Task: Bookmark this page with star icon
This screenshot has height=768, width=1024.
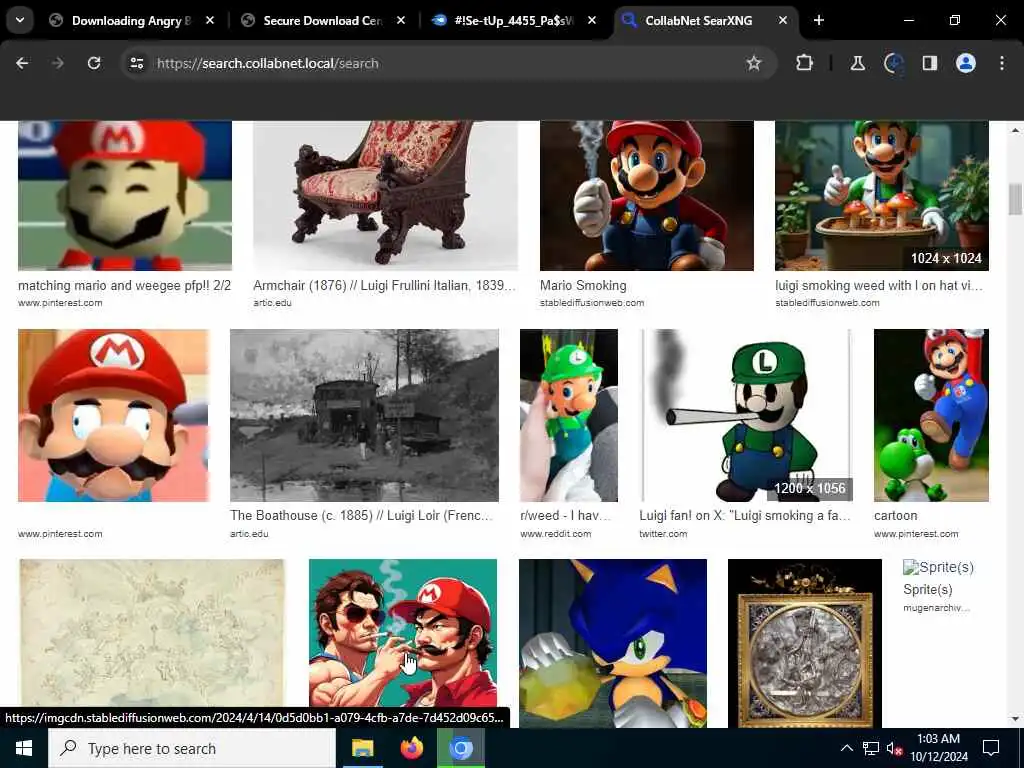Action: point(754,63)
